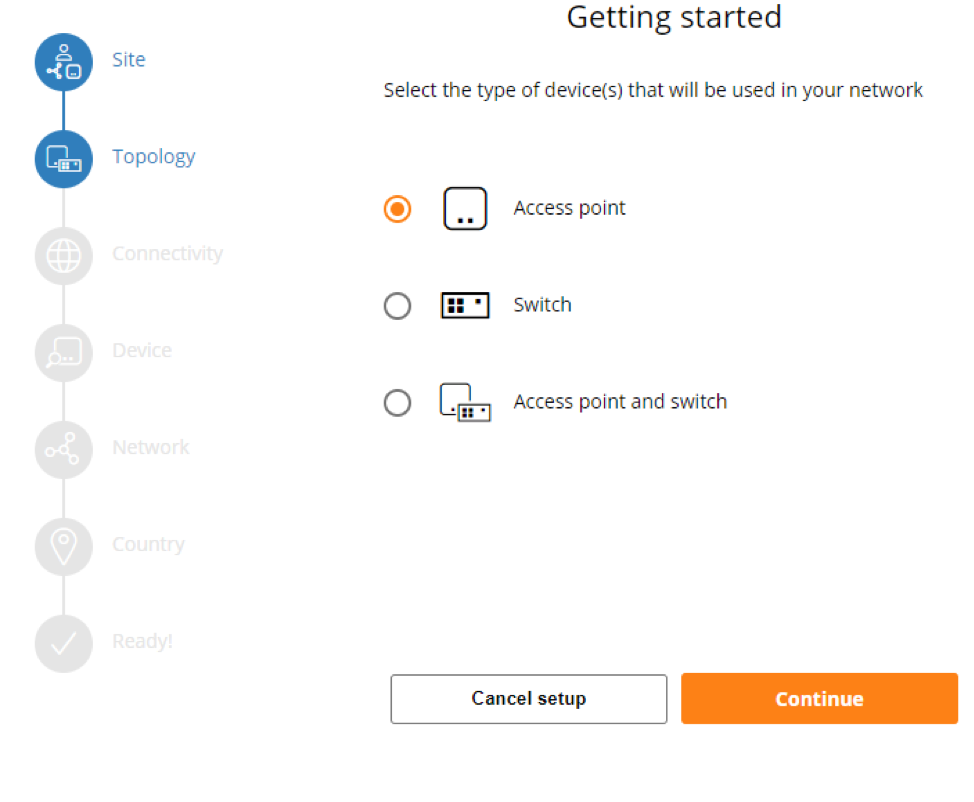Click the Access point and switch icon

(465, 402)
